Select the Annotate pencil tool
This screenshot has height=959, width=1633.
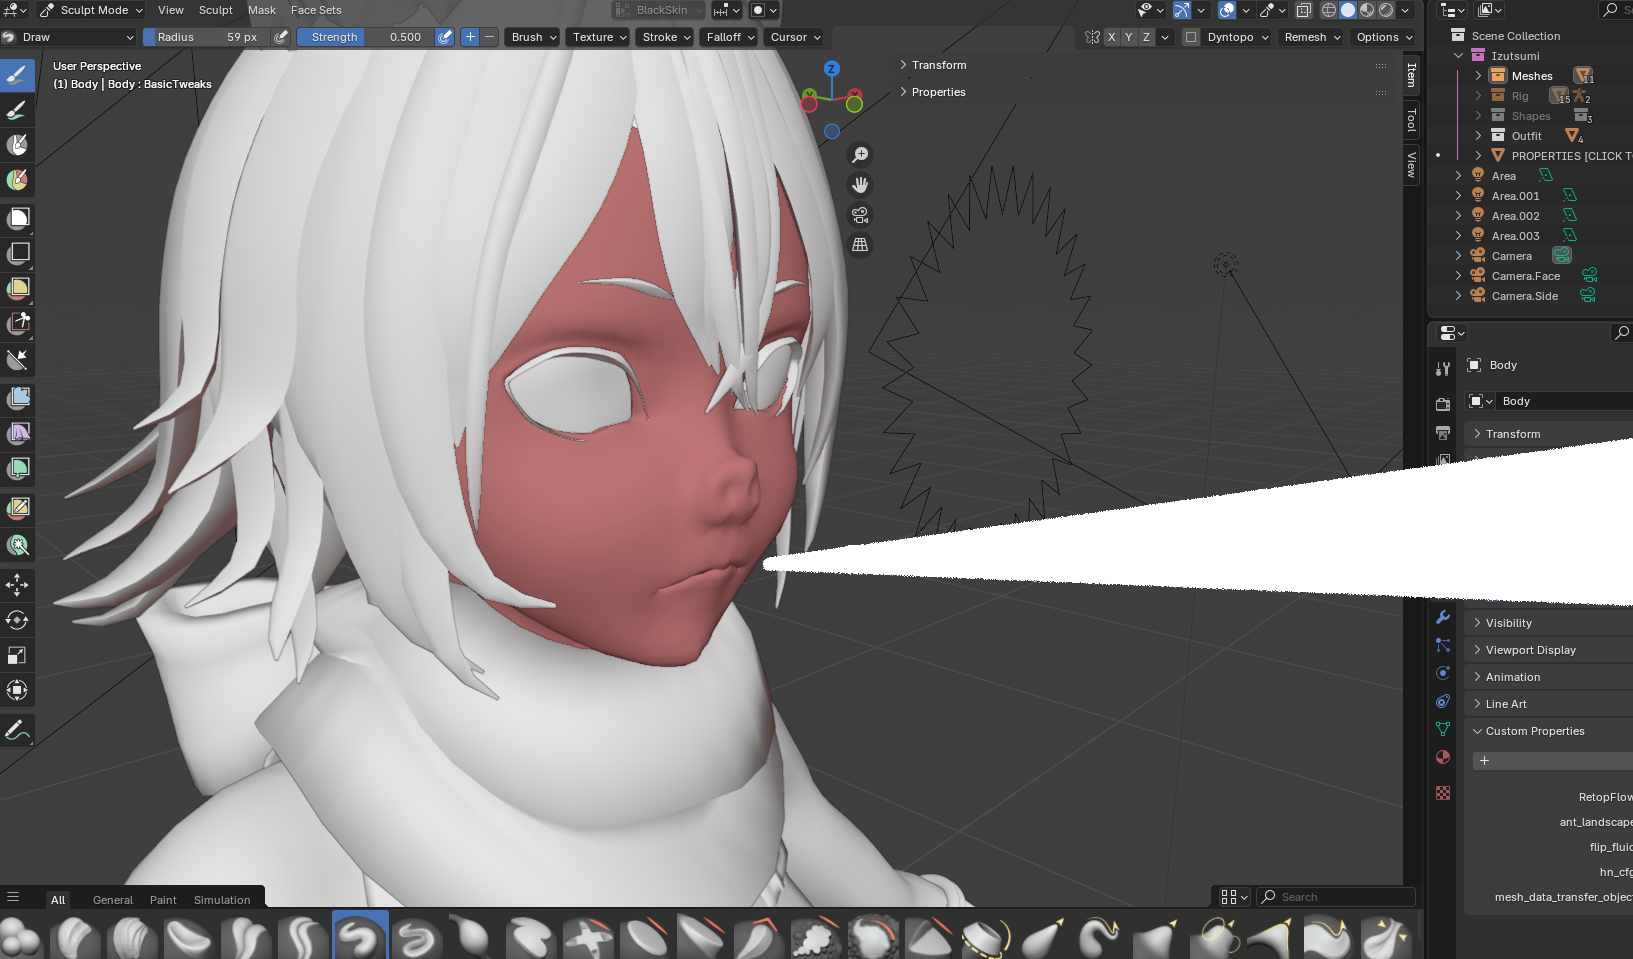pos(18,731)
